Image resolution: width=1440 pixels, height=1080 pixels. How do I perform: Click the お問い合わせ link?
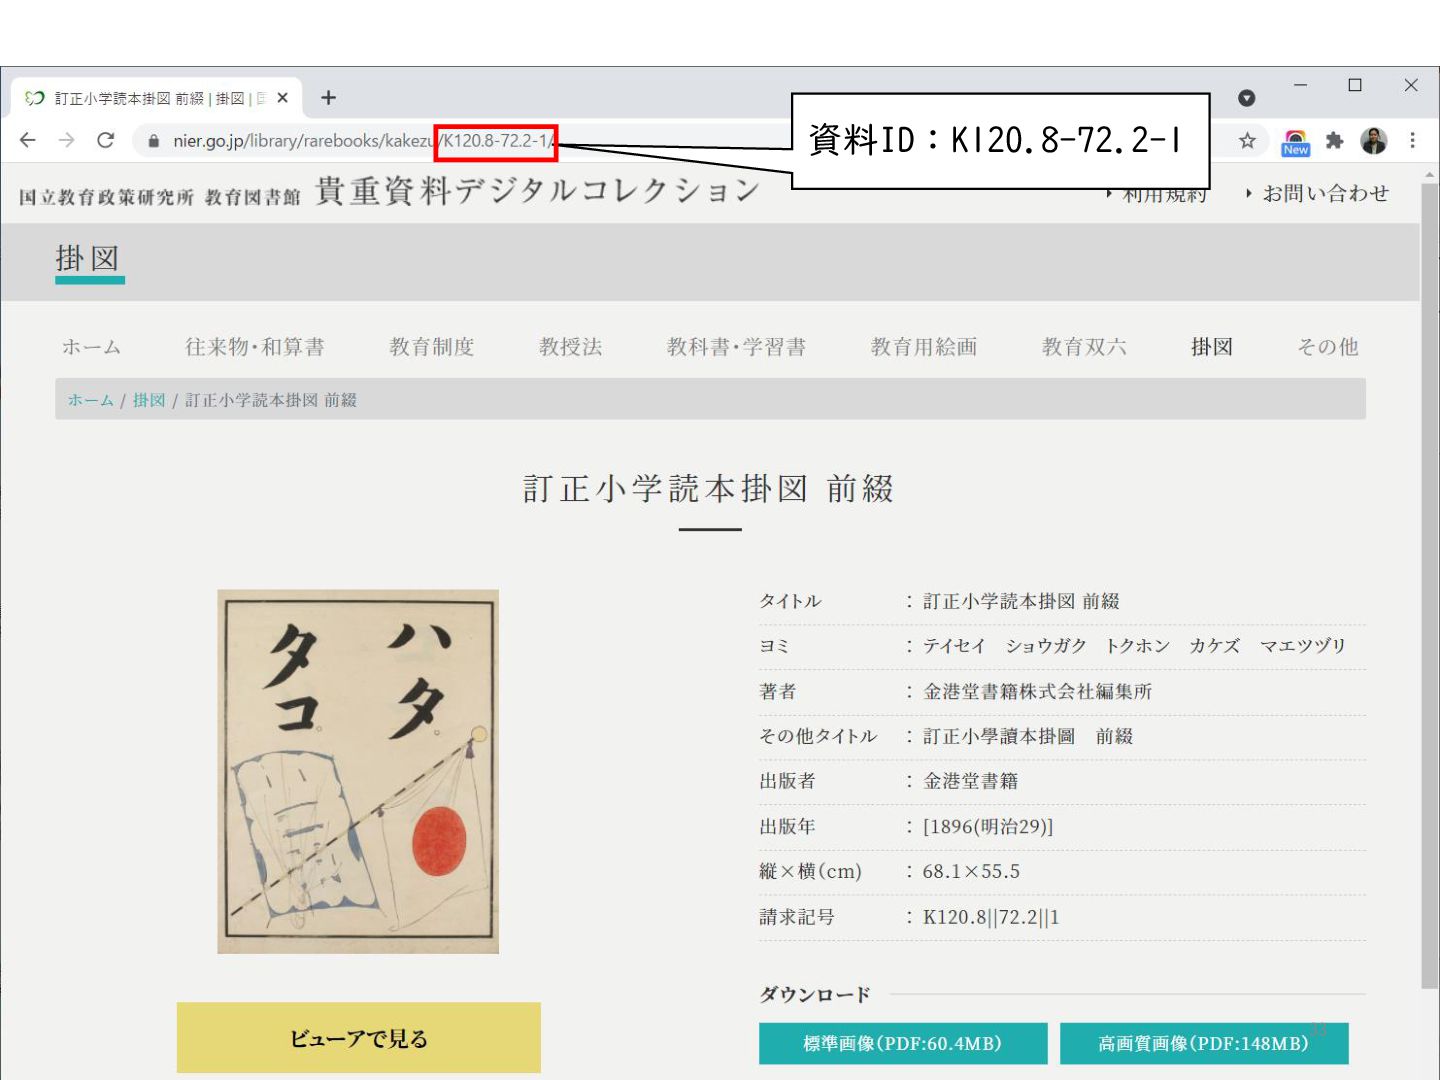pos(1325,193)
